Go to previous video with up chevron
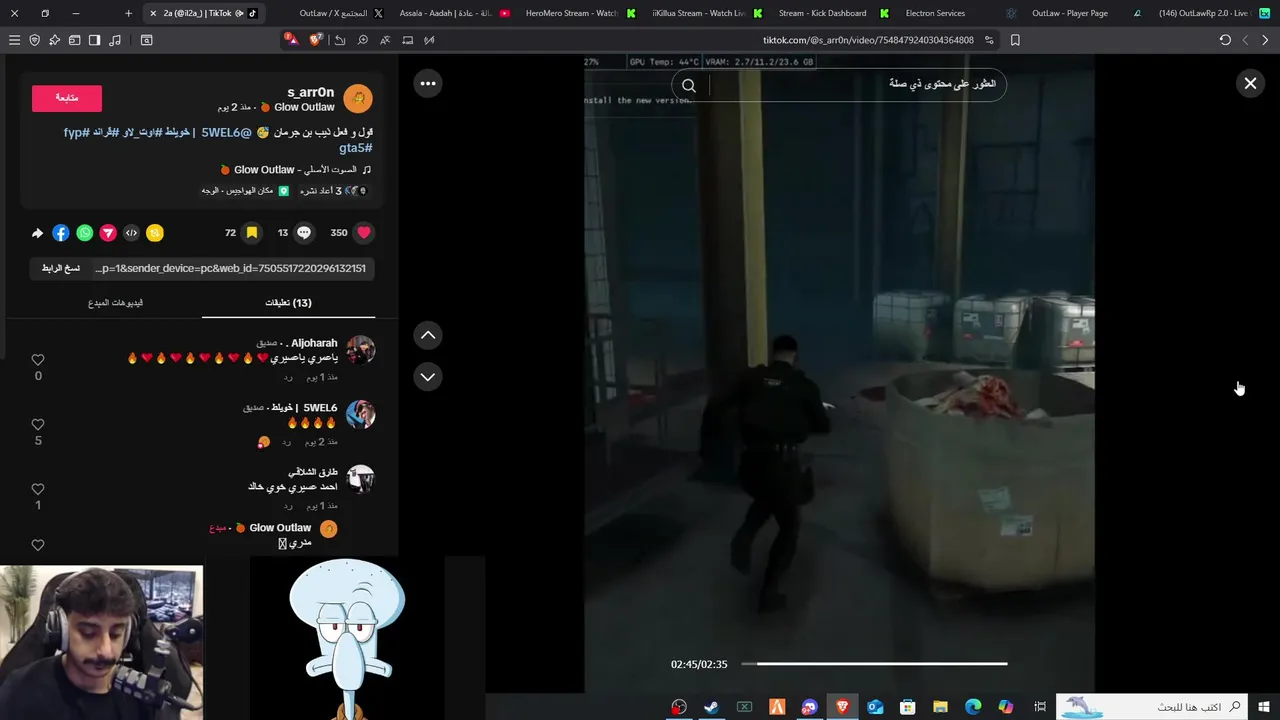Viewport: 1280px width, 720px height. [x=428, y=336]
